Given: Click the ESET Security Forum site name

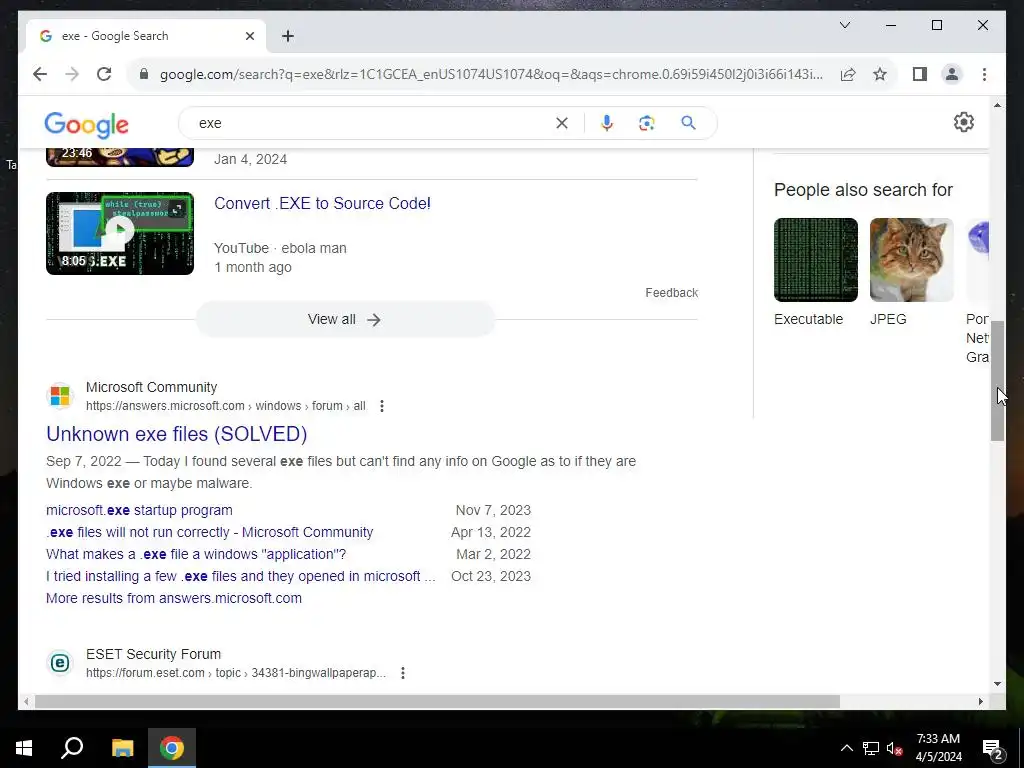Looking at the screenshot, I should (153, 654).
